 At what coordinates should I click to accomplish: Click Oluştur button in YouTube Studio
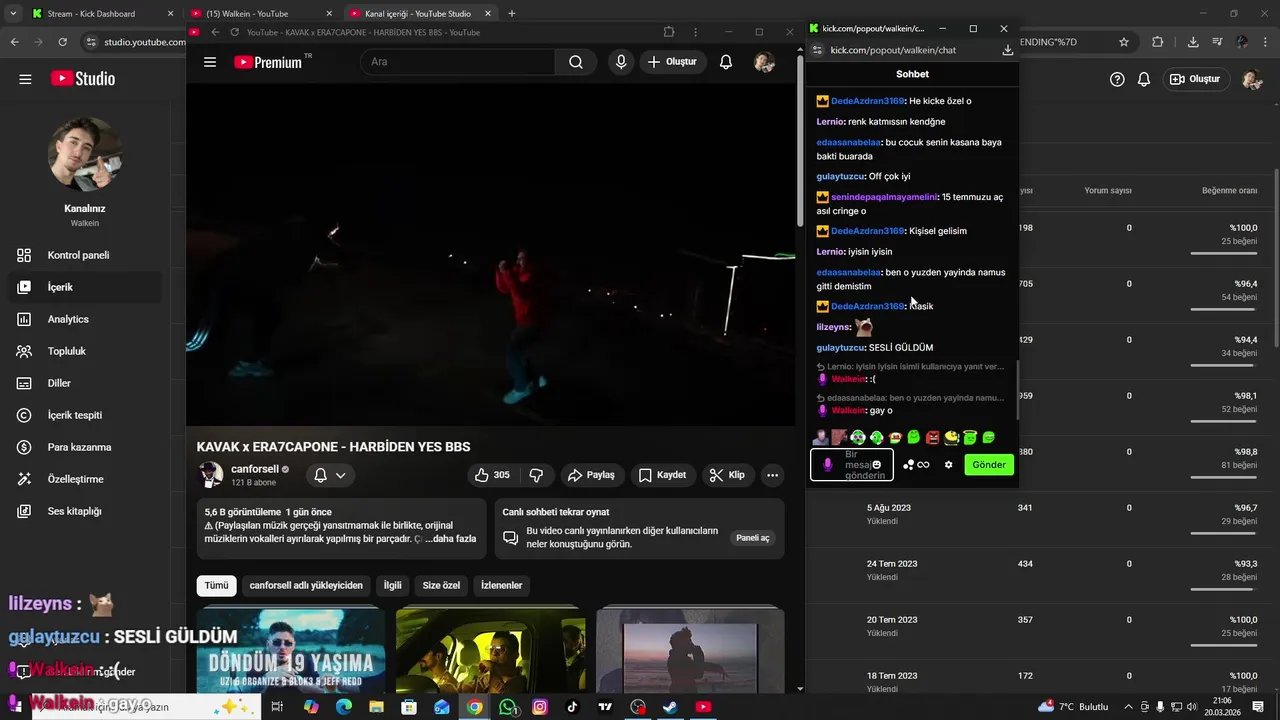pyautogui.click(x=1196, y=79)
